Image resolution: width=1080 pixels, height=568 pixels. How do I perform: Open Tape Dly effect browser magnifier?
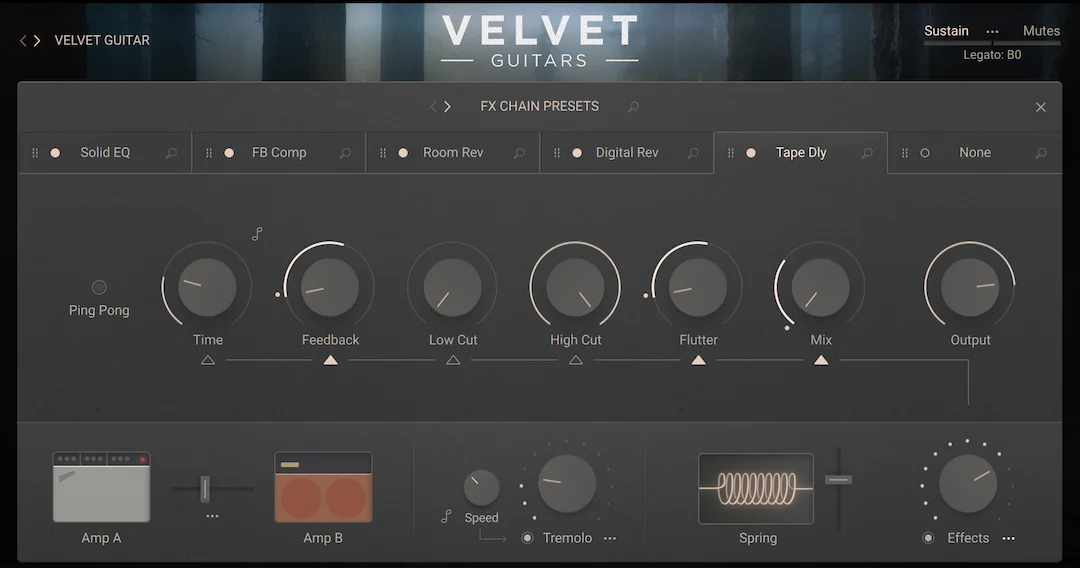pos(867,153)
